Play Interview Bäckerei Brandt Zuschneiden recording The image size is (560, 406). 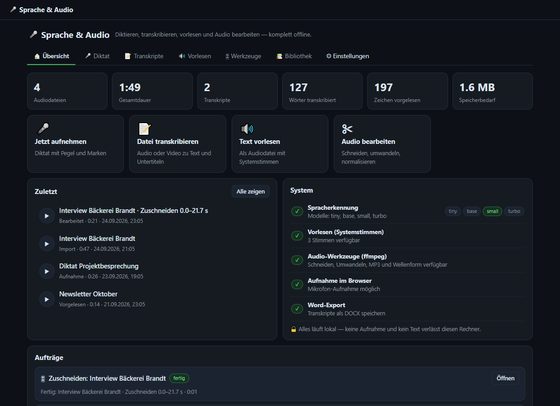click(47, 216)
